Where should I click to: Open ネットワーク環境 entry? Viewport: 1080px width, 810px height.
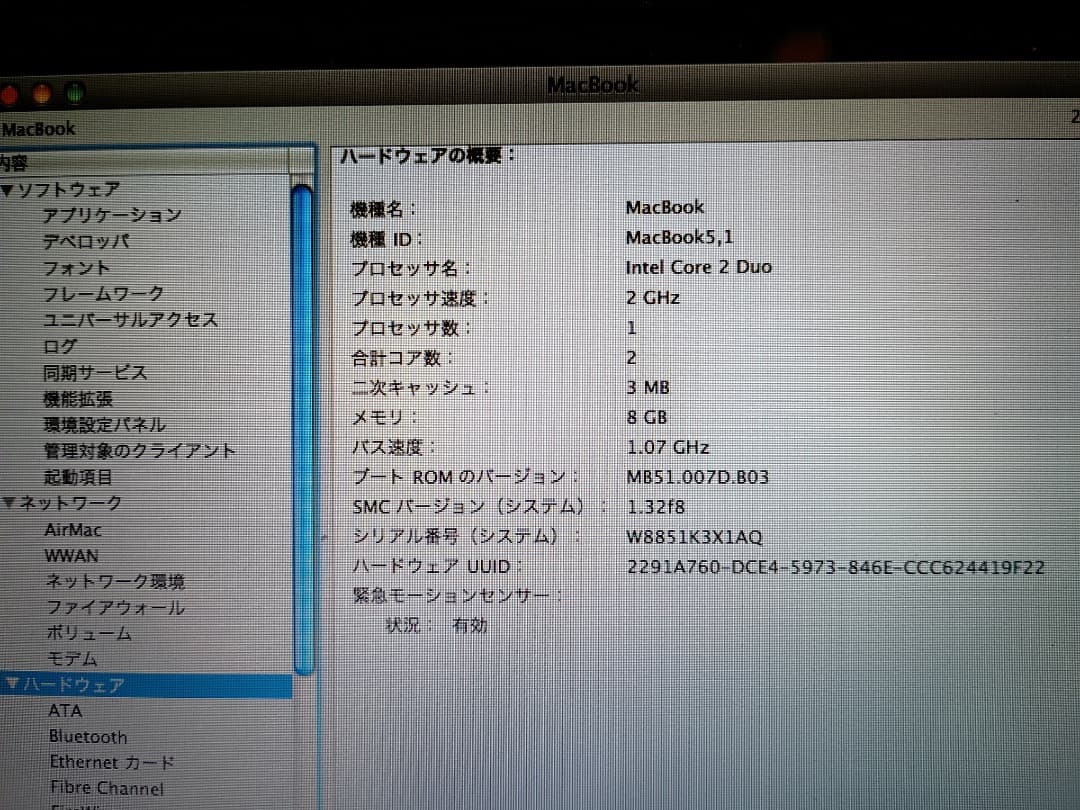[115, 582]
